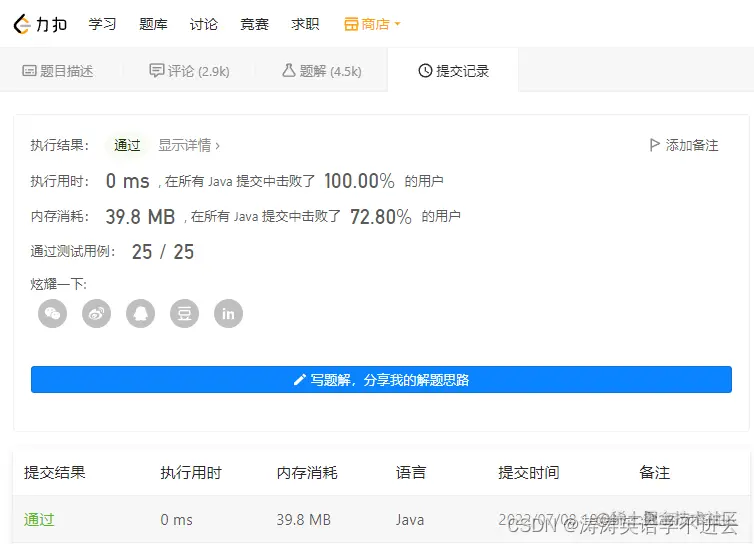Switch to the 题解 (4.5k) tab

tap(321, 71)
